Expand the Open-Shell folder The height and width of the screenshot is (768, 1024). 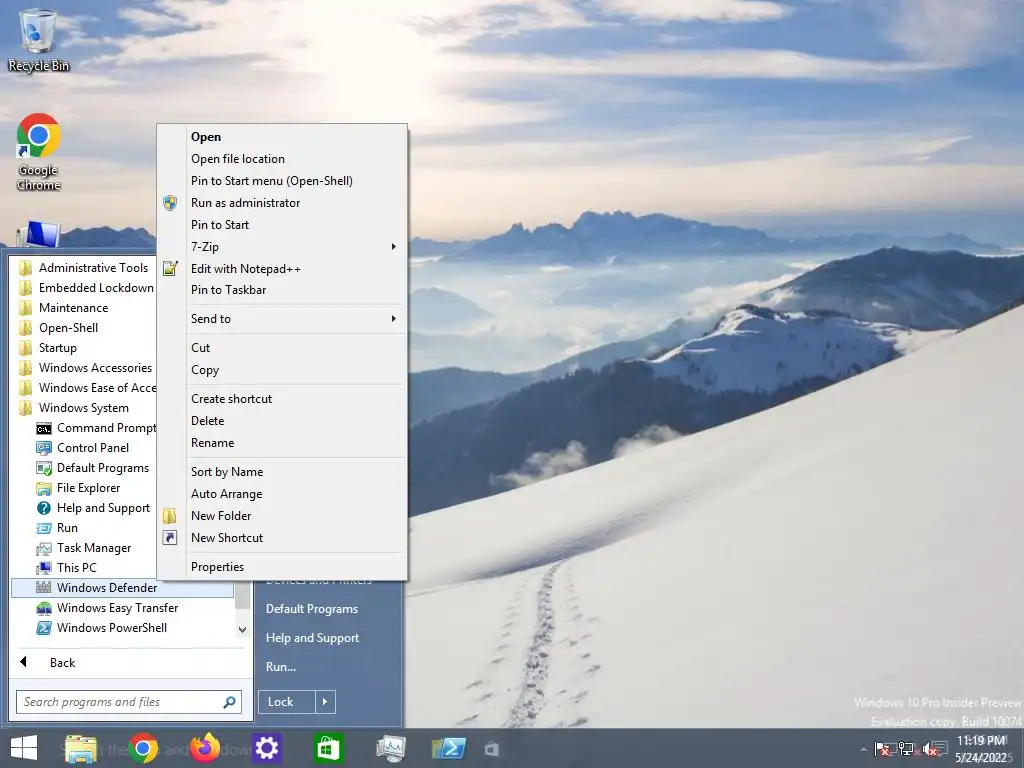[x=84, y=328]
